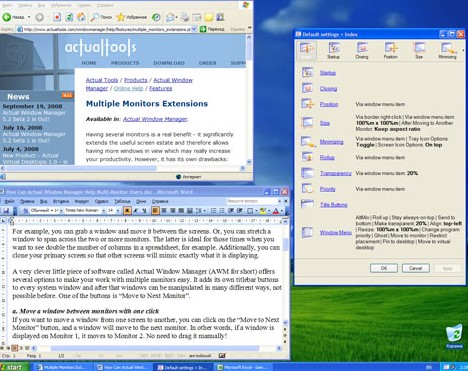Toggle Bold formatting in Word toolbar
Viewport: 468px width, 371px height.
click(127, 211)
